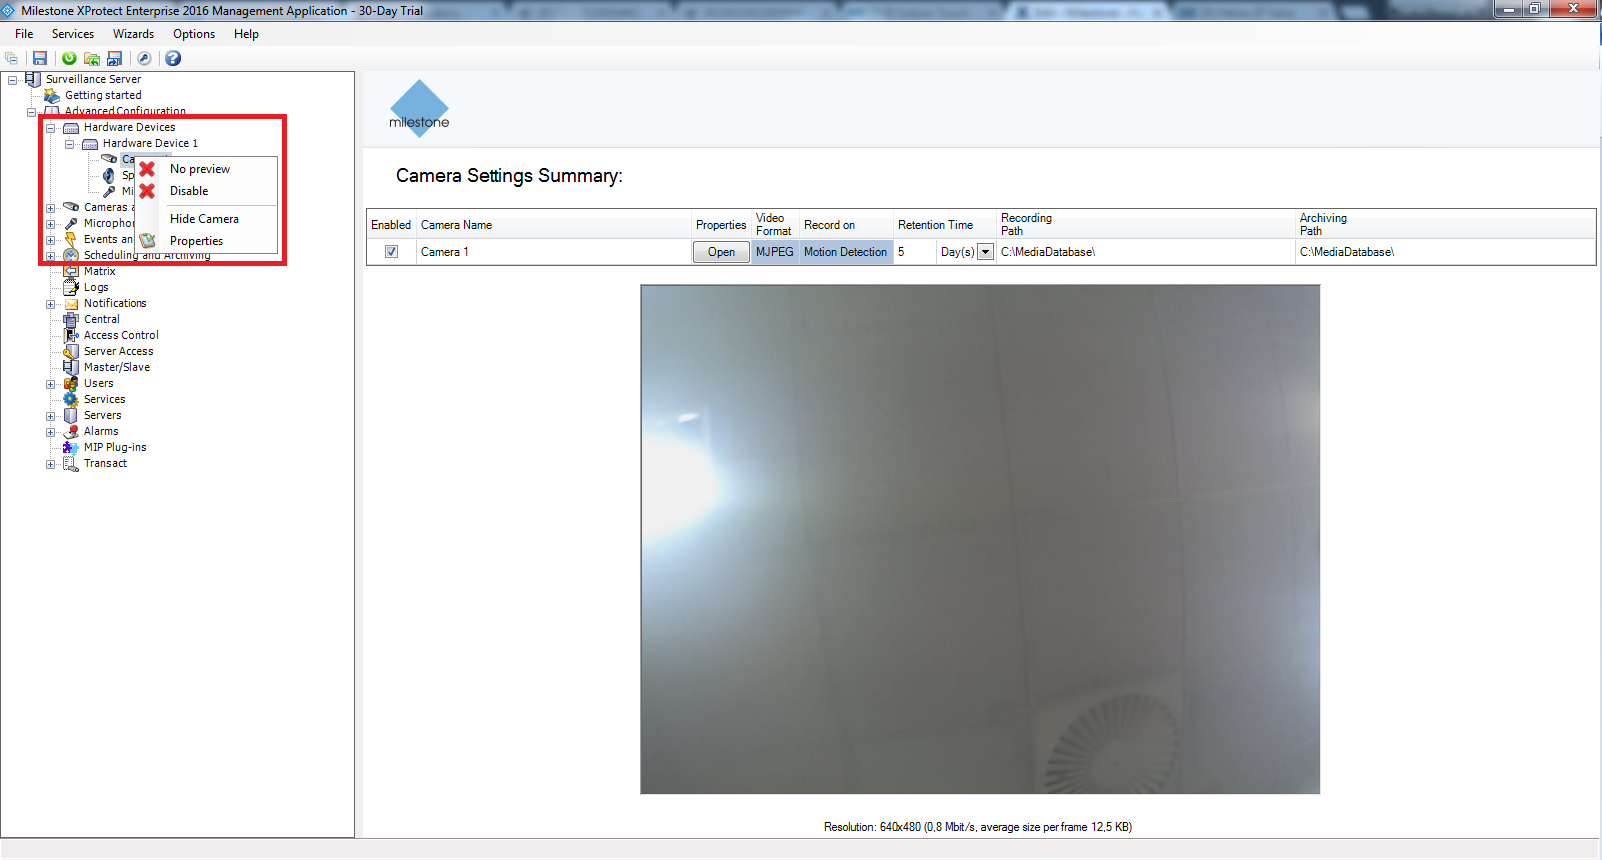Click the Motion Detection record setting
Image resolution: width=1602 pixels, height=860 pixels.
[x=845, y=252]
